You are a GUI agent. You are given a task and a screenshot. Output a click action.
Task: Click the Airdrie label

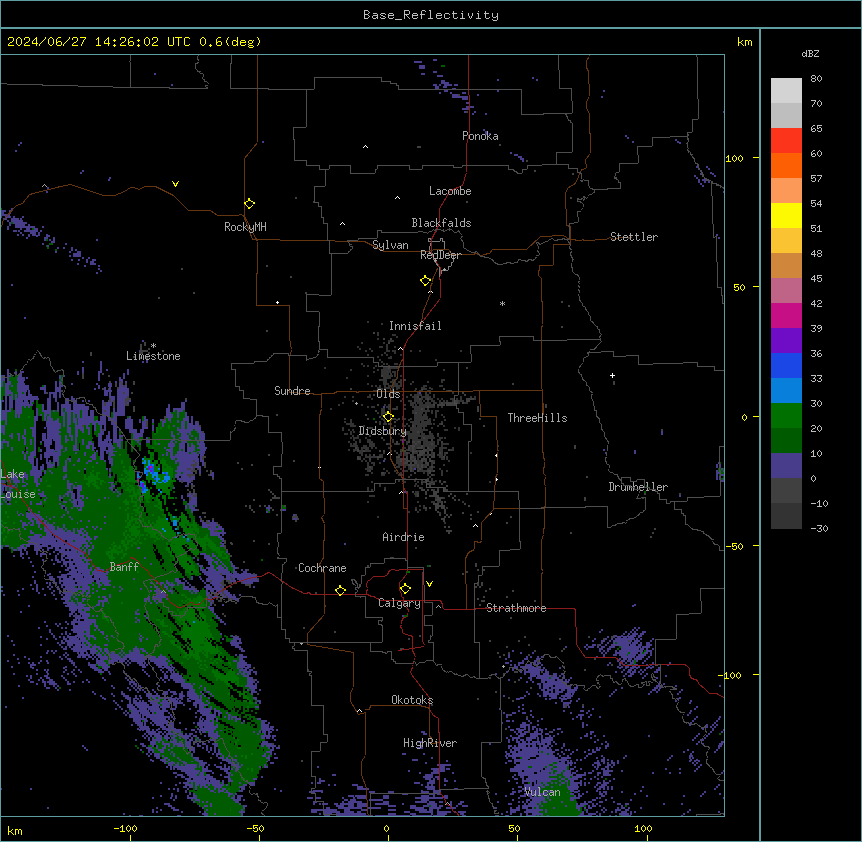click(x=404, y=537)
